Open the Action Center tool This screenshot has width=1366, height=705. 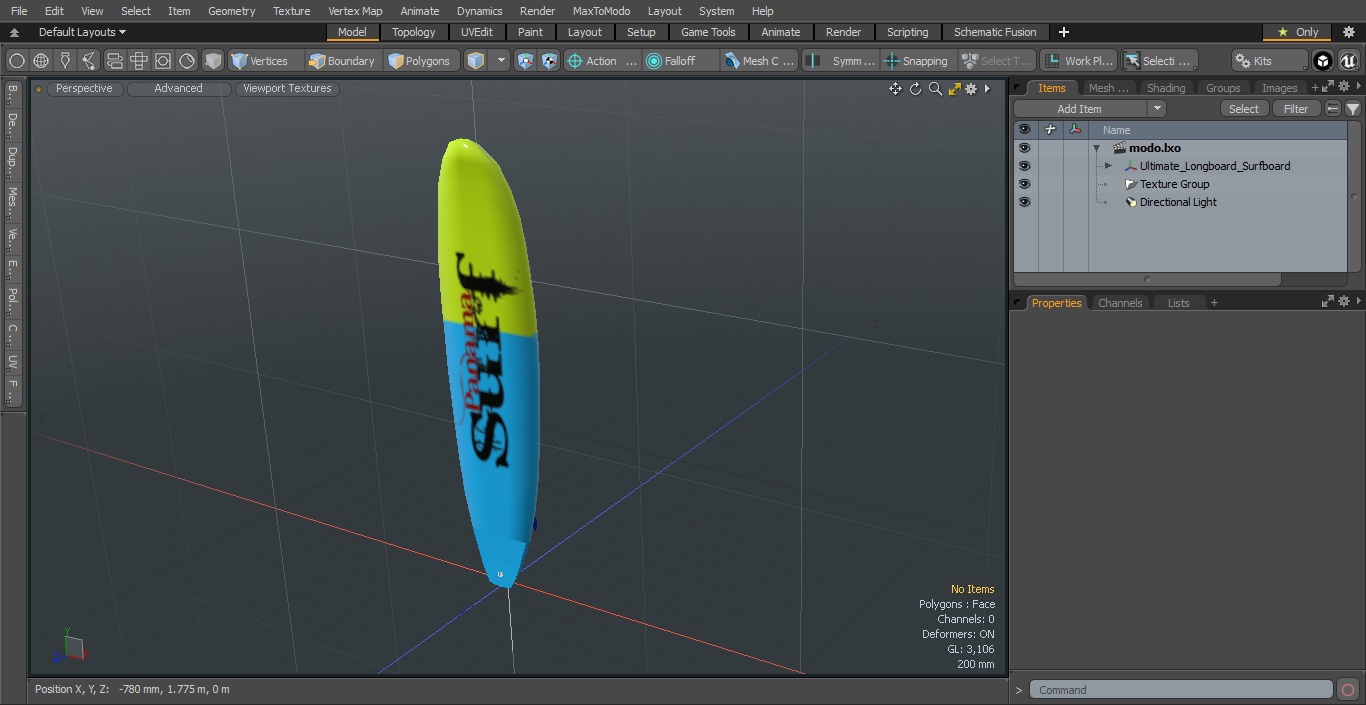click(x=602, y=61)
